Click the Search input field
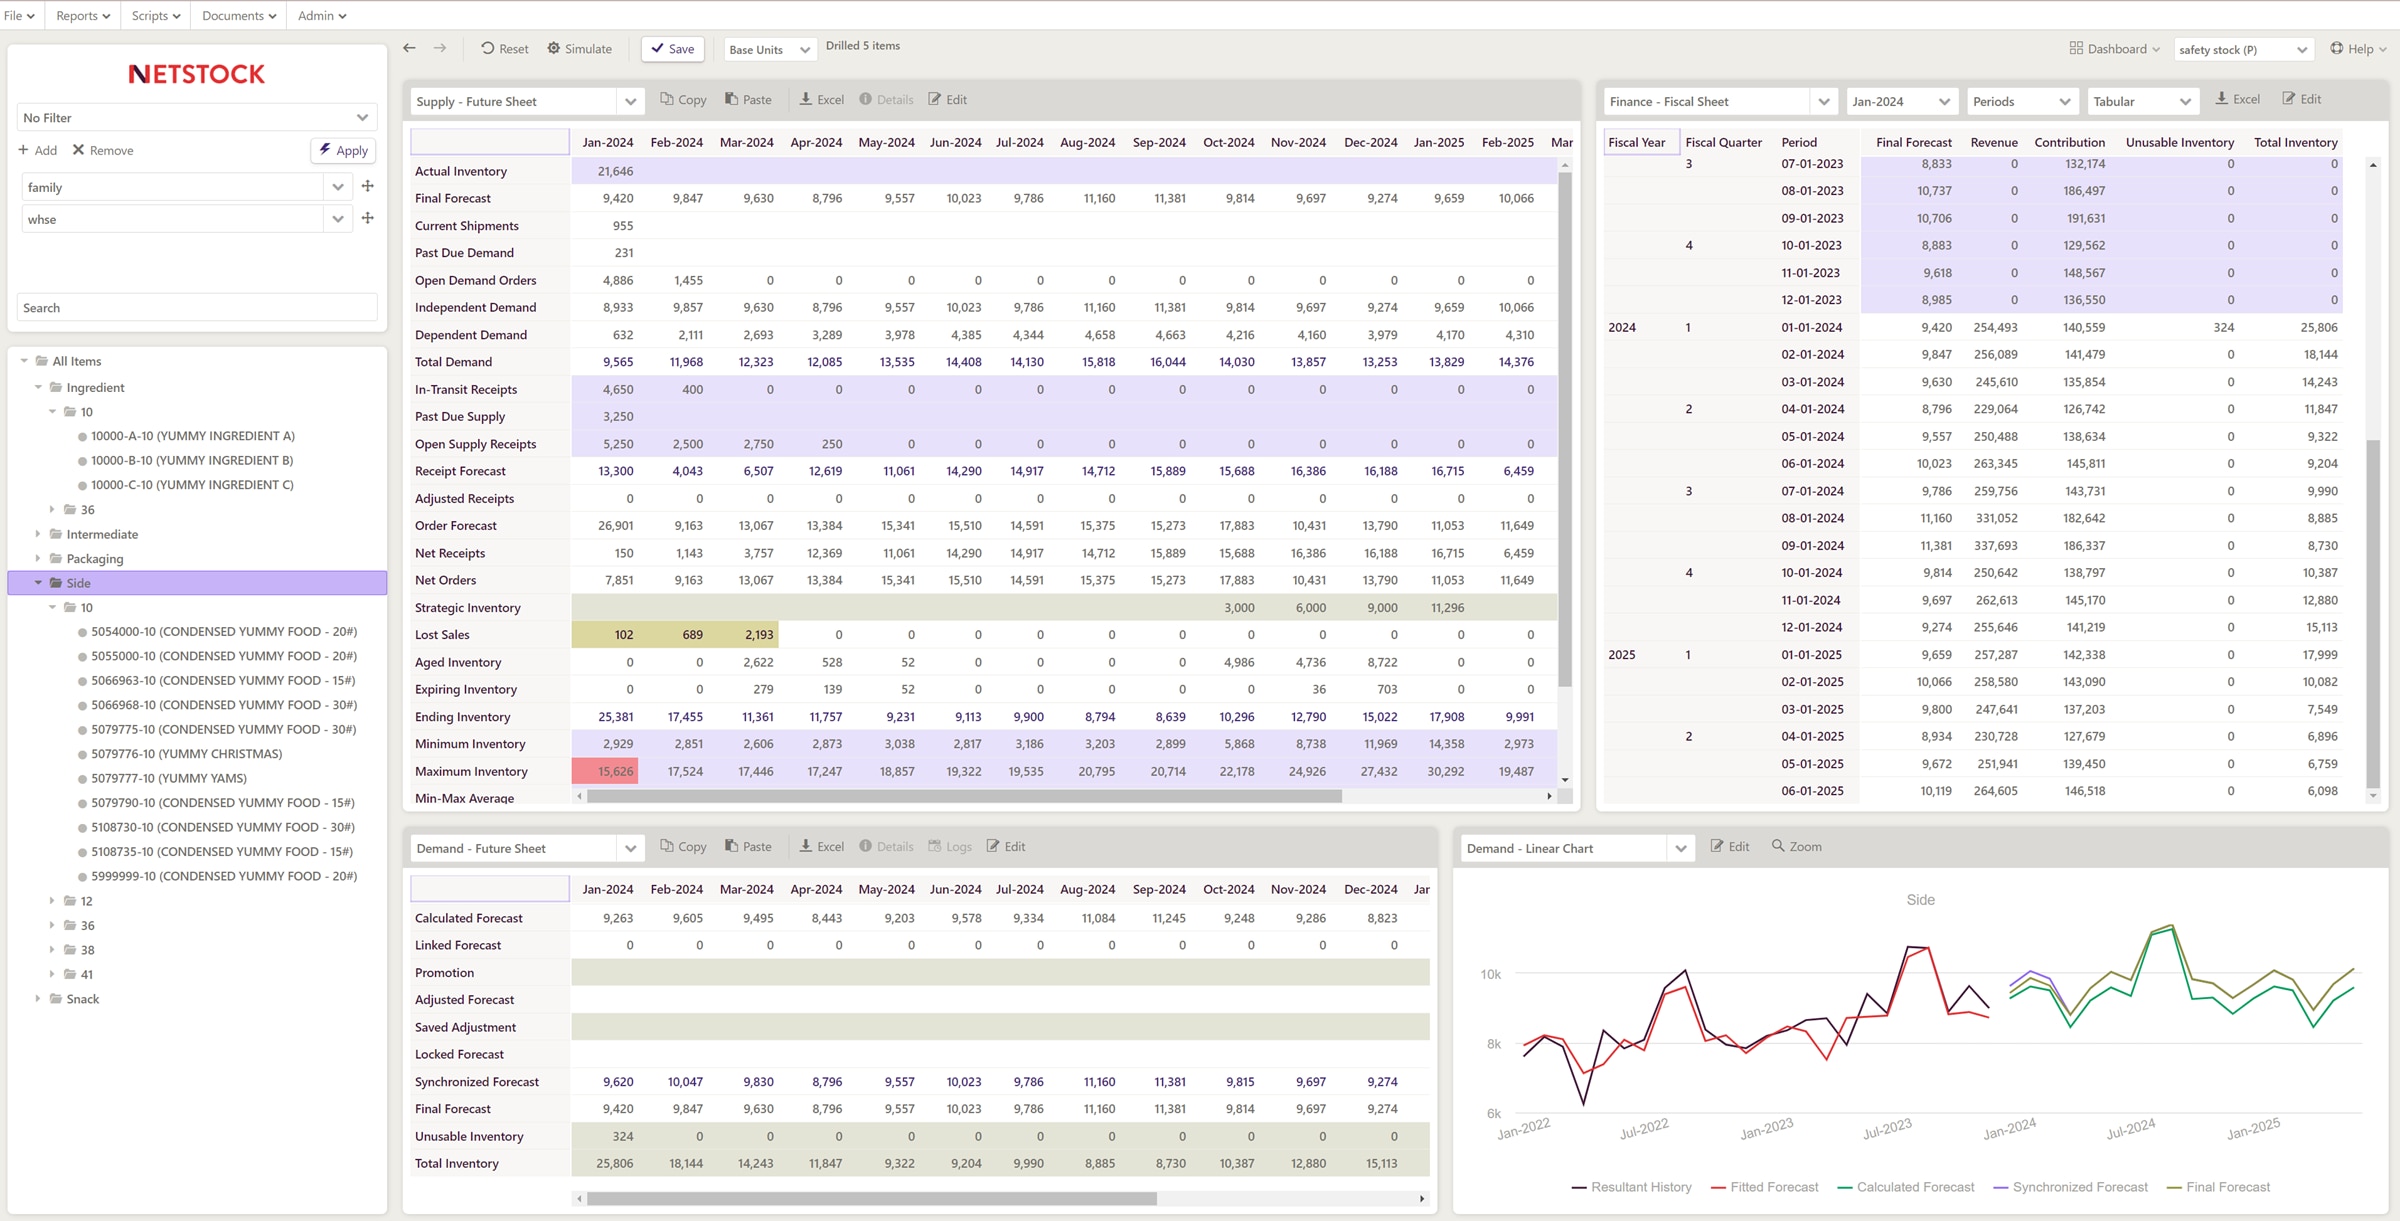The height and width of the screenshot is (1221, 2400). point(197,307)
